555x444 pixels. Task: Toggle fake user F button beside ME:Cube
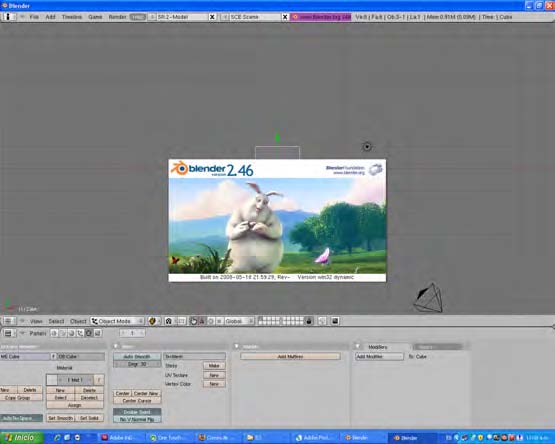[x=53, y=357]
